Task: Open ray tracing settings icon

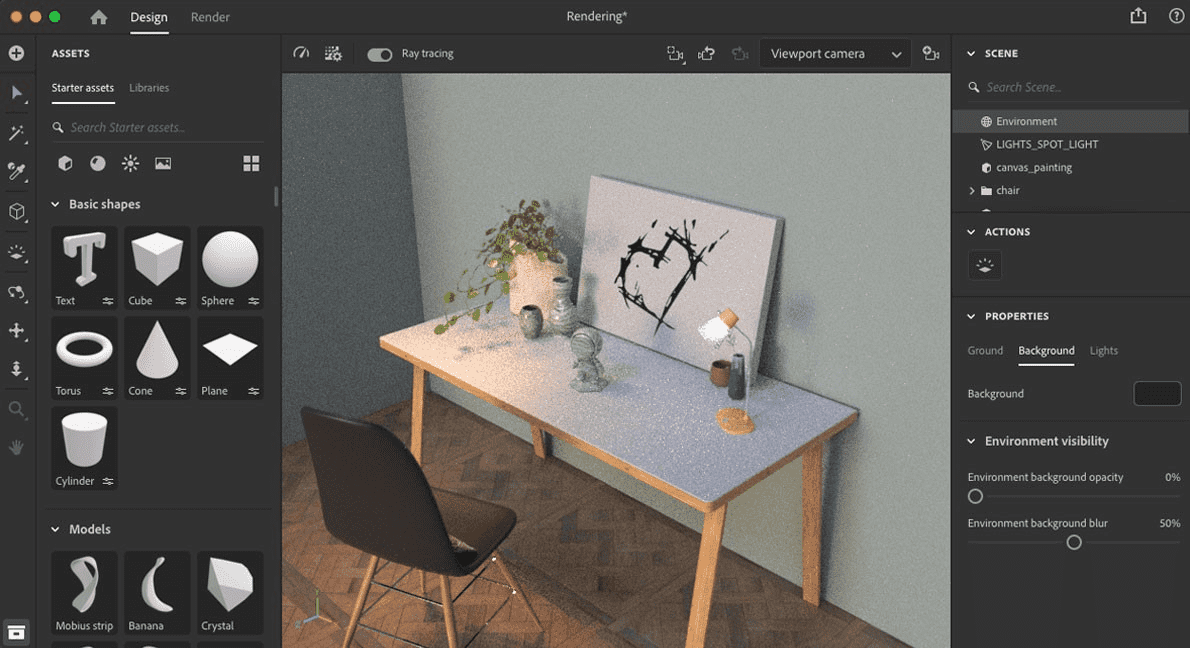Action: 333,53
